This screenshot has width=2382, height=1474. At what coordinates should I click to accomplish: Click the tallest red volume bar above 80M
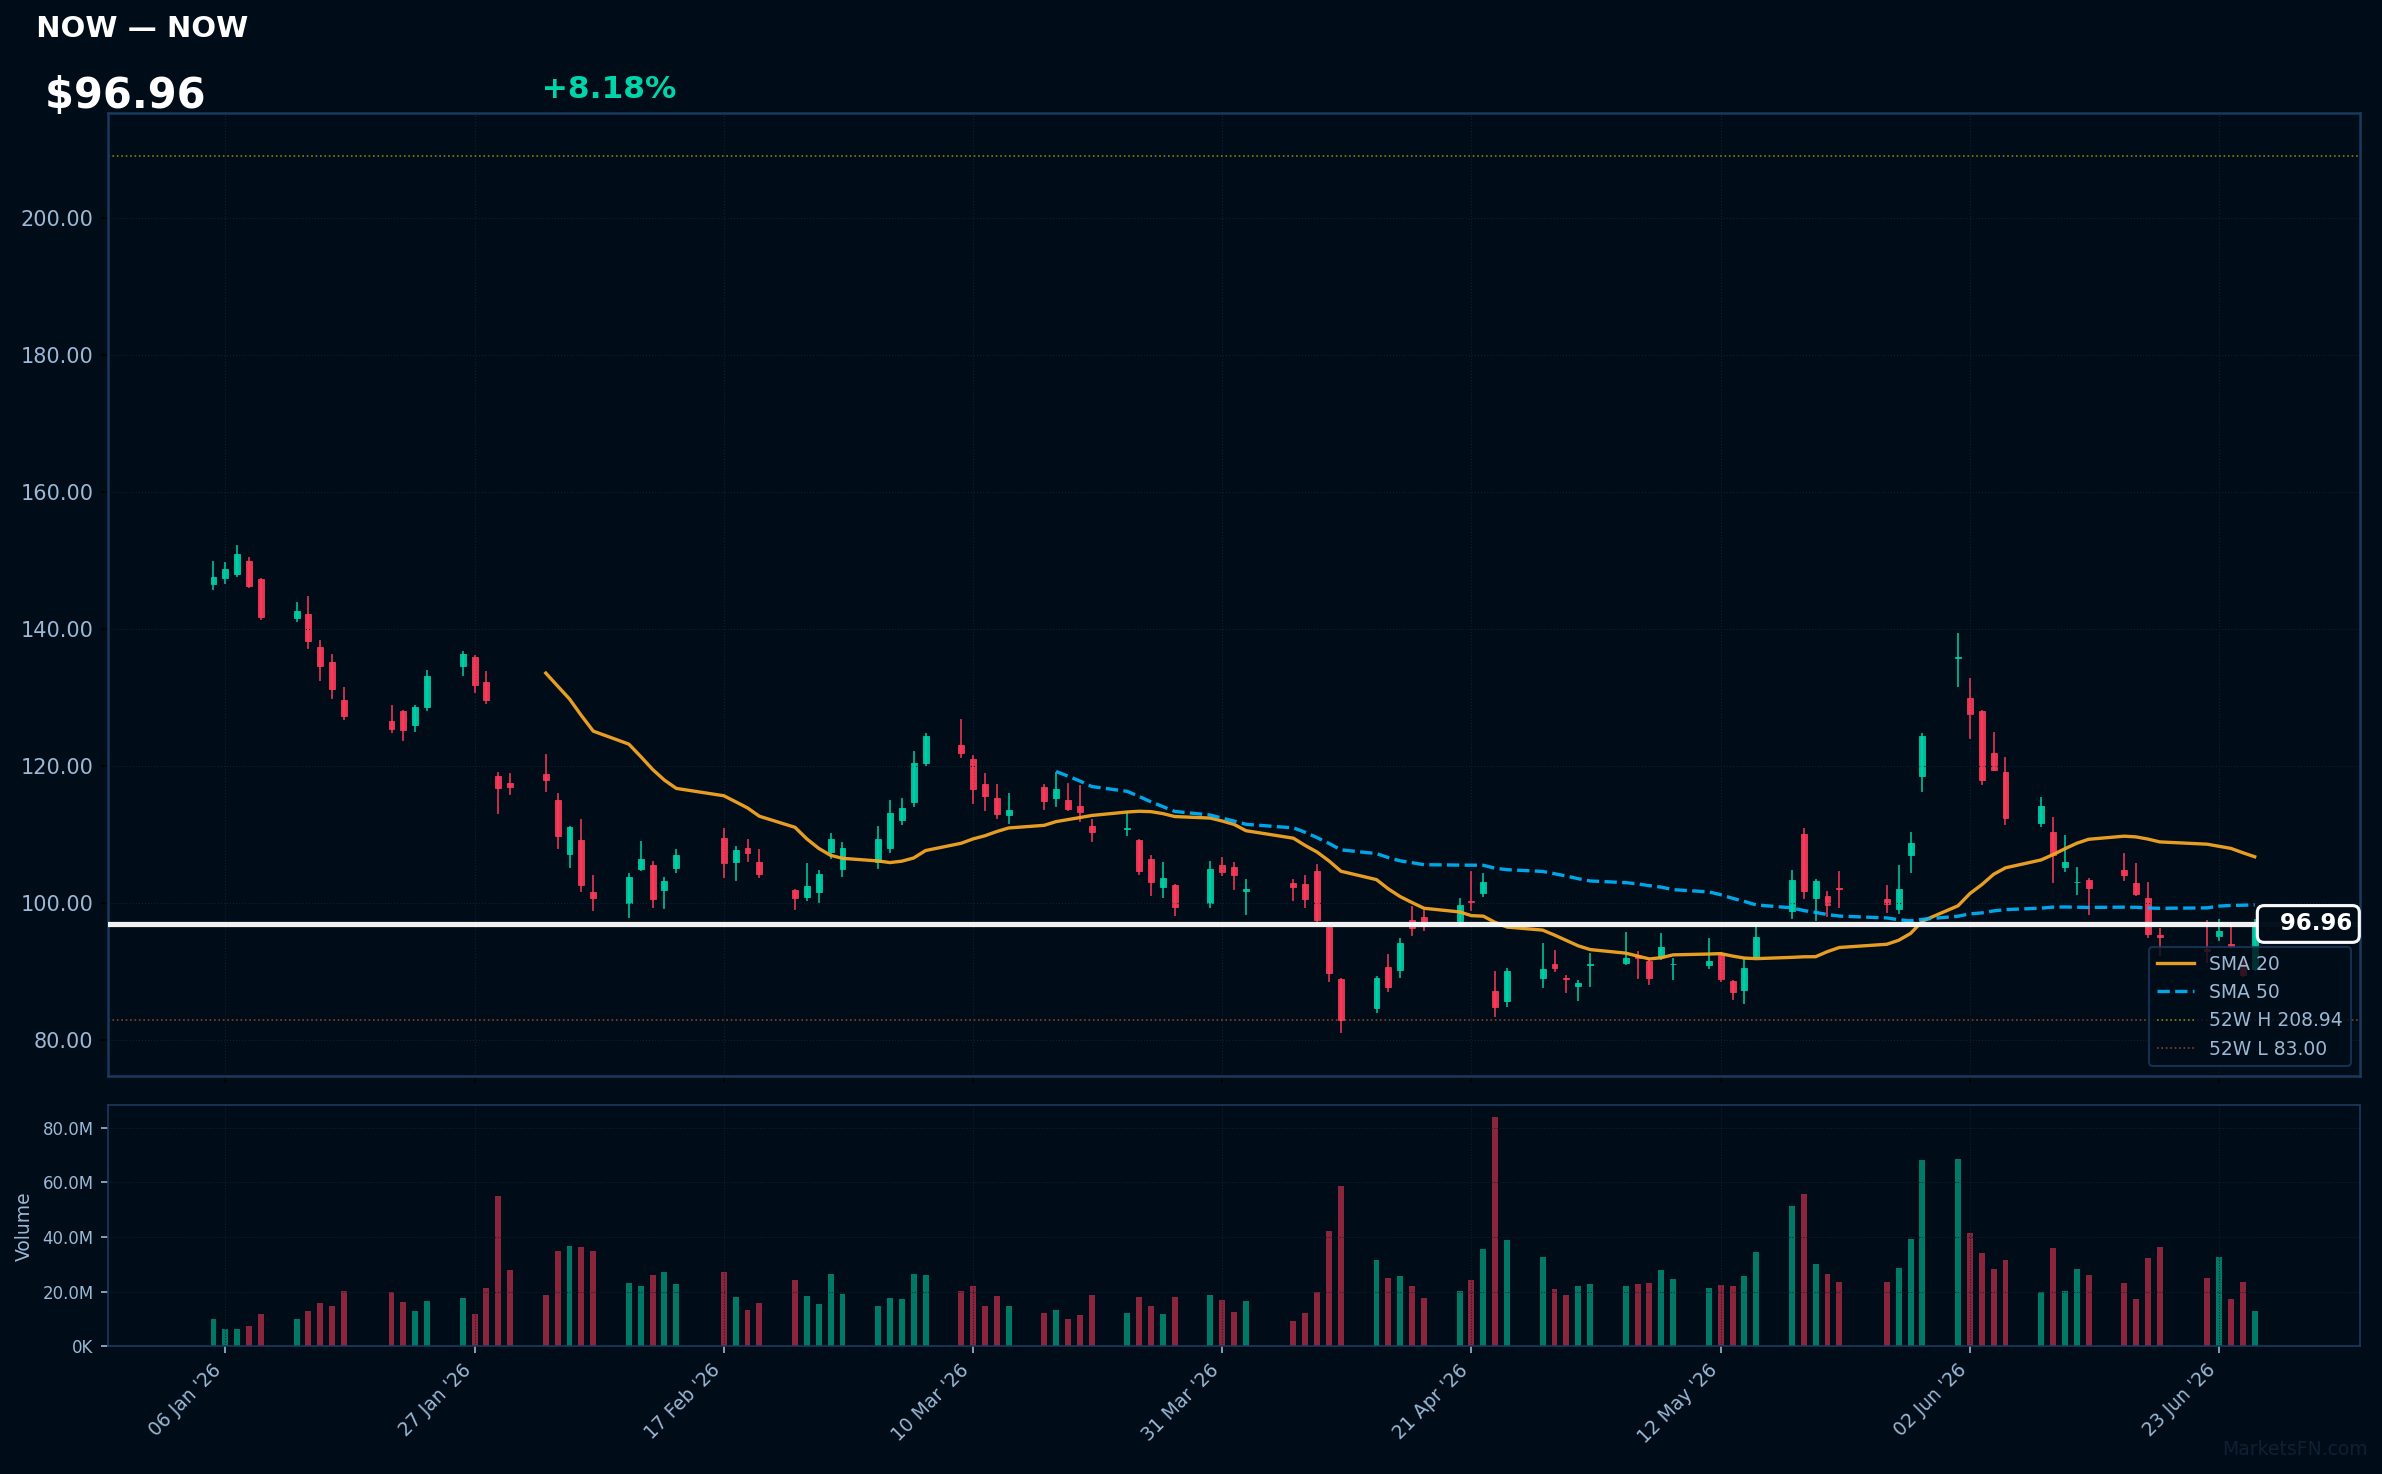tap(1495, 1231)
